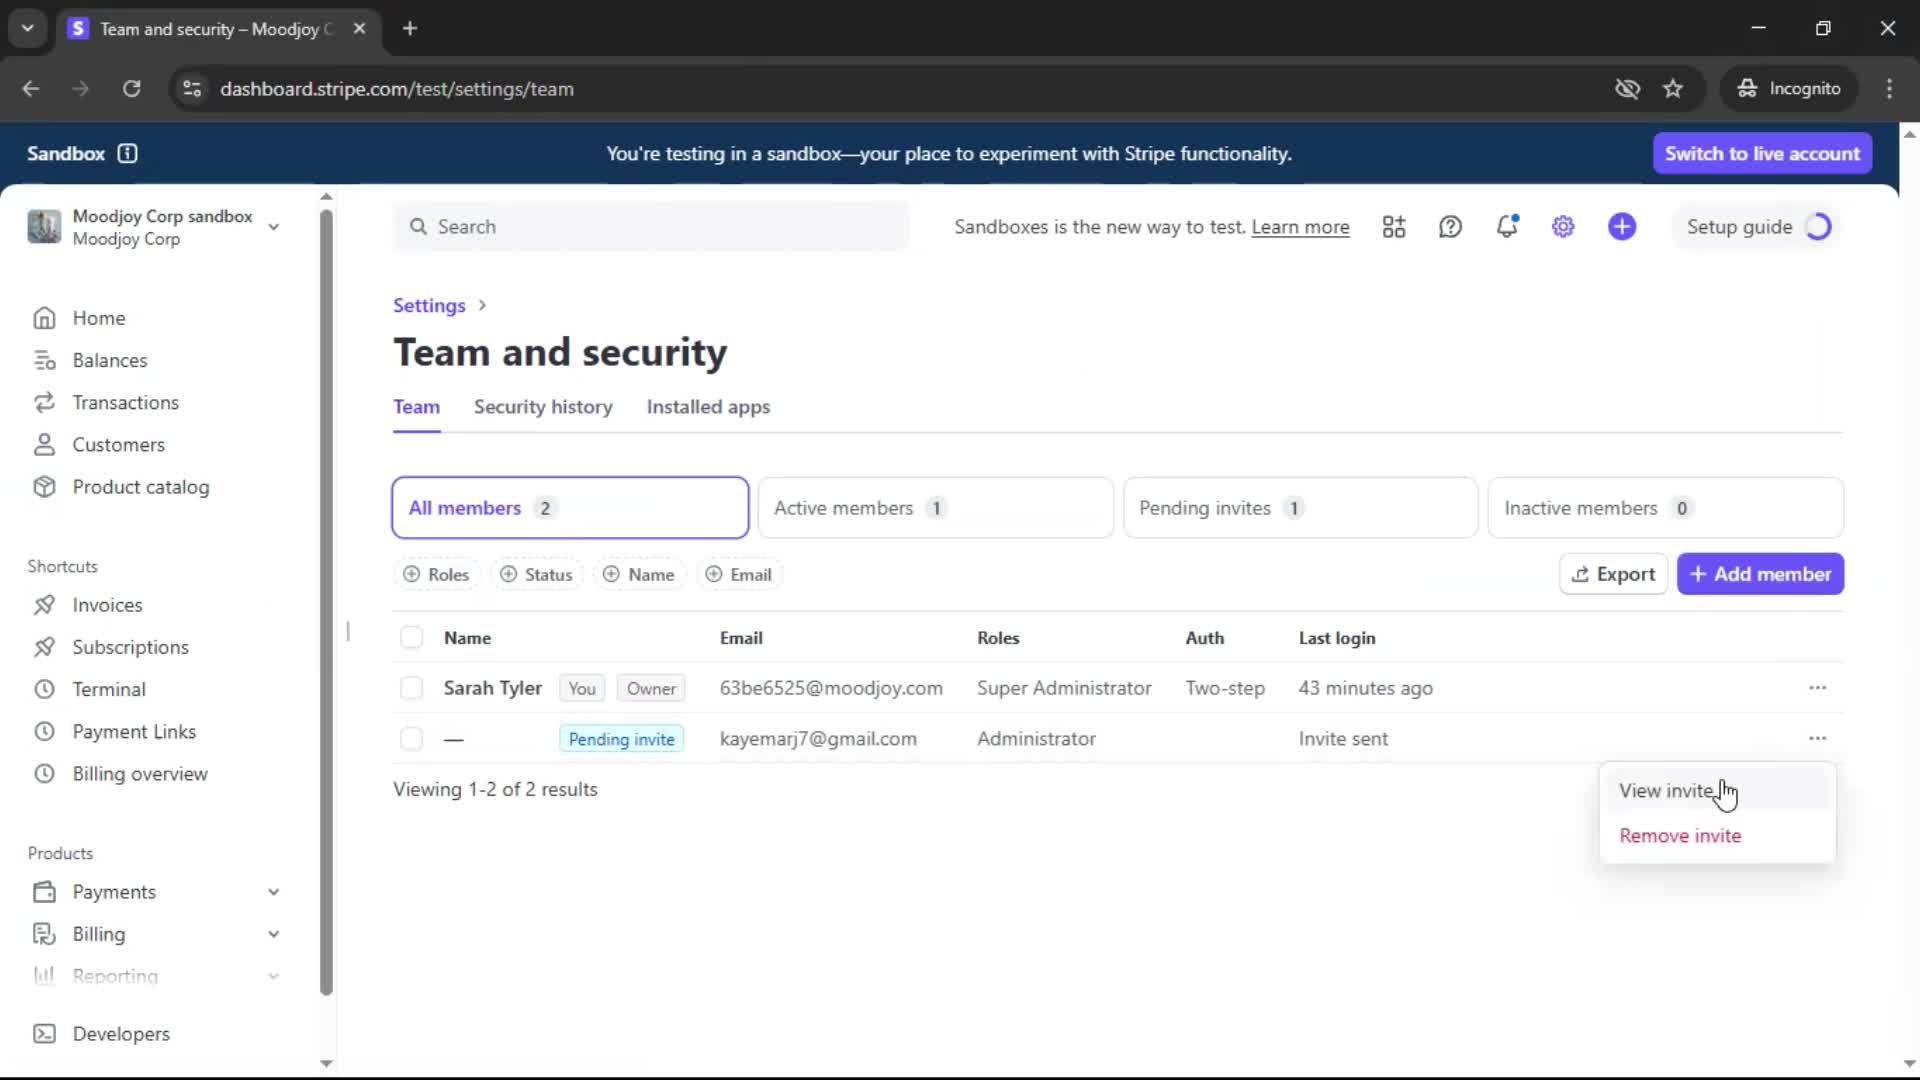Image resolution: width=1920 pixels, height=1080 pixels.
Task: Open Billing overview shortcut
Action: point(139,774)
